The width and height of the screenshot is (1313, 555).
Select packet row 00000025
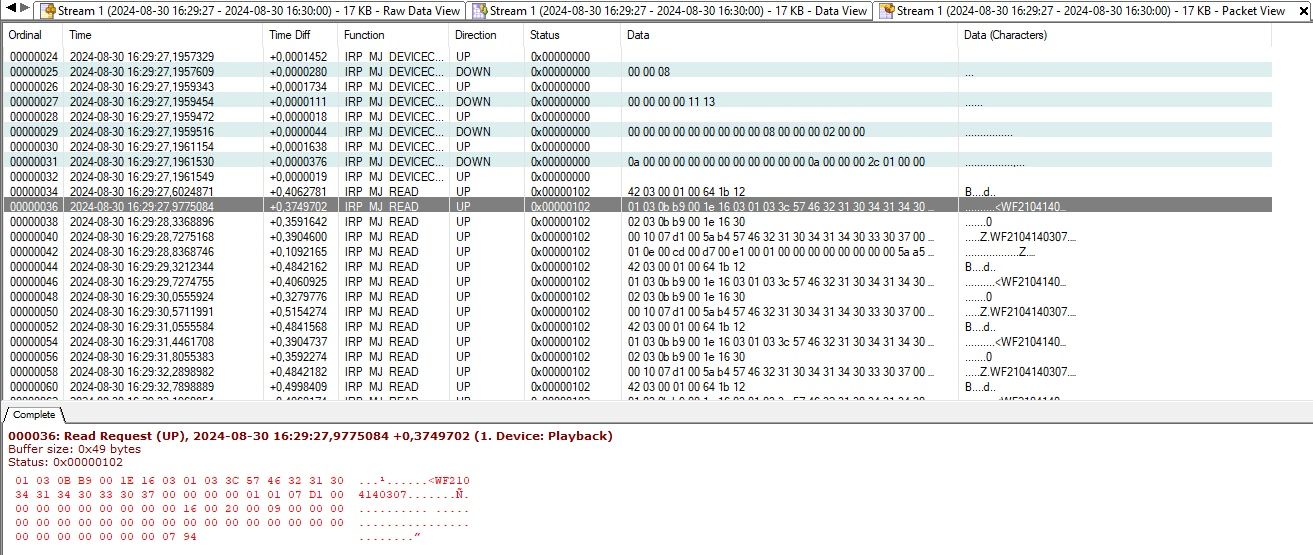(x=638, y=72)
